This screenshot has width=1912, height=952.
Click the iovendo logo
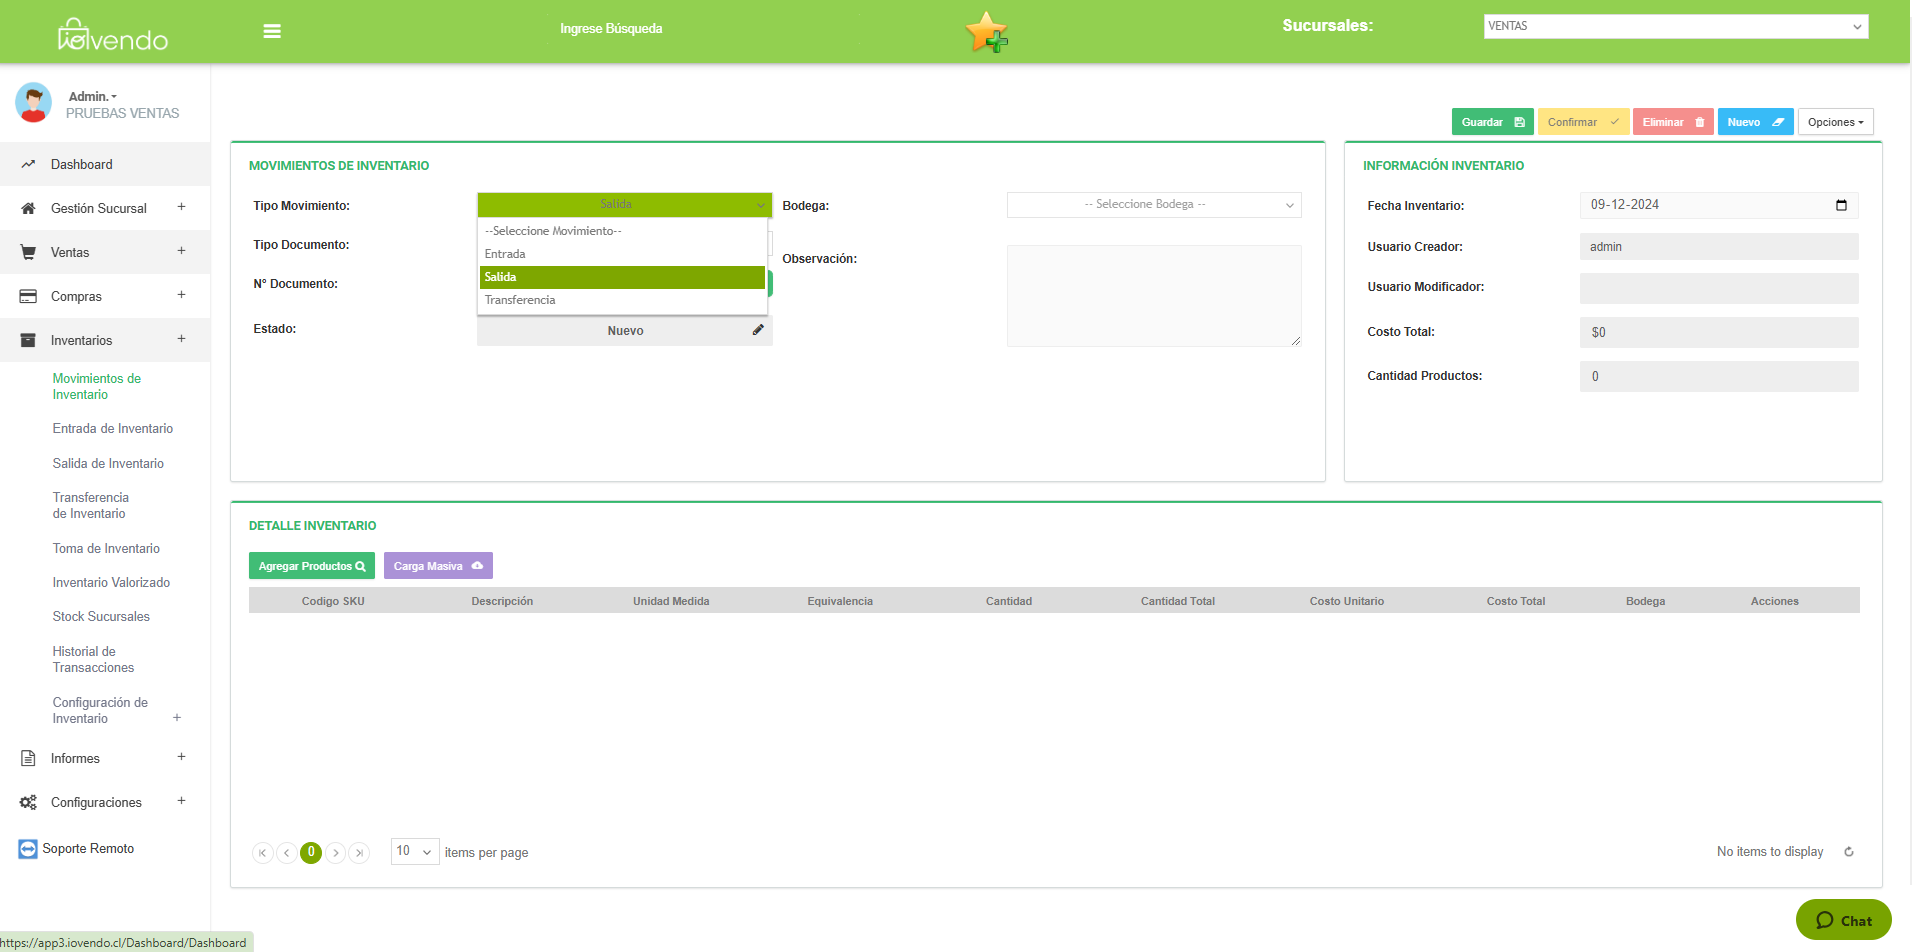click(113, 36)
